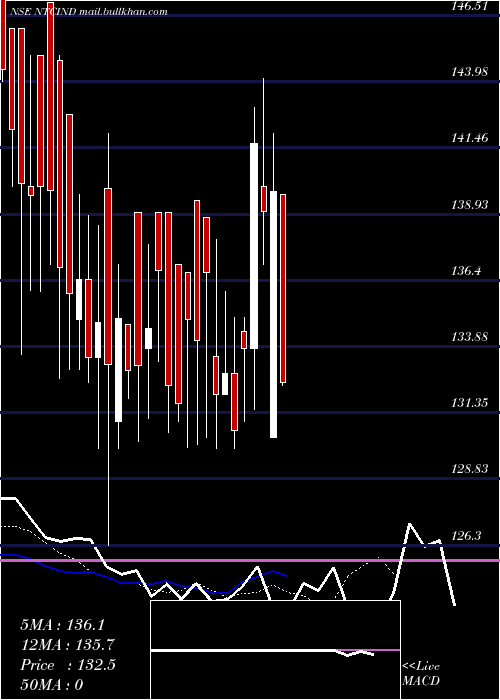Click the 136.4 price axis label
500x700 pixels.
pos(466,271)
